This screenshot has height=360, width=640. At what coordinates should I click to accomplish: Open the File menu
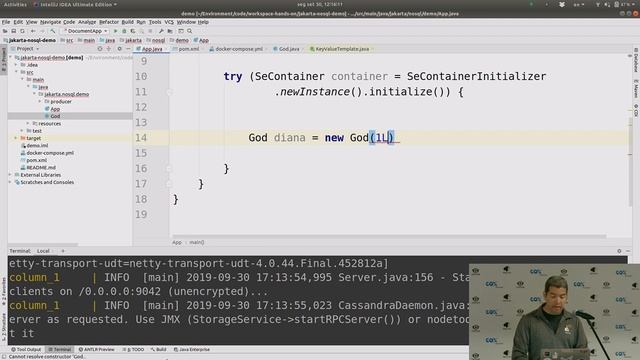click(6, 22)
